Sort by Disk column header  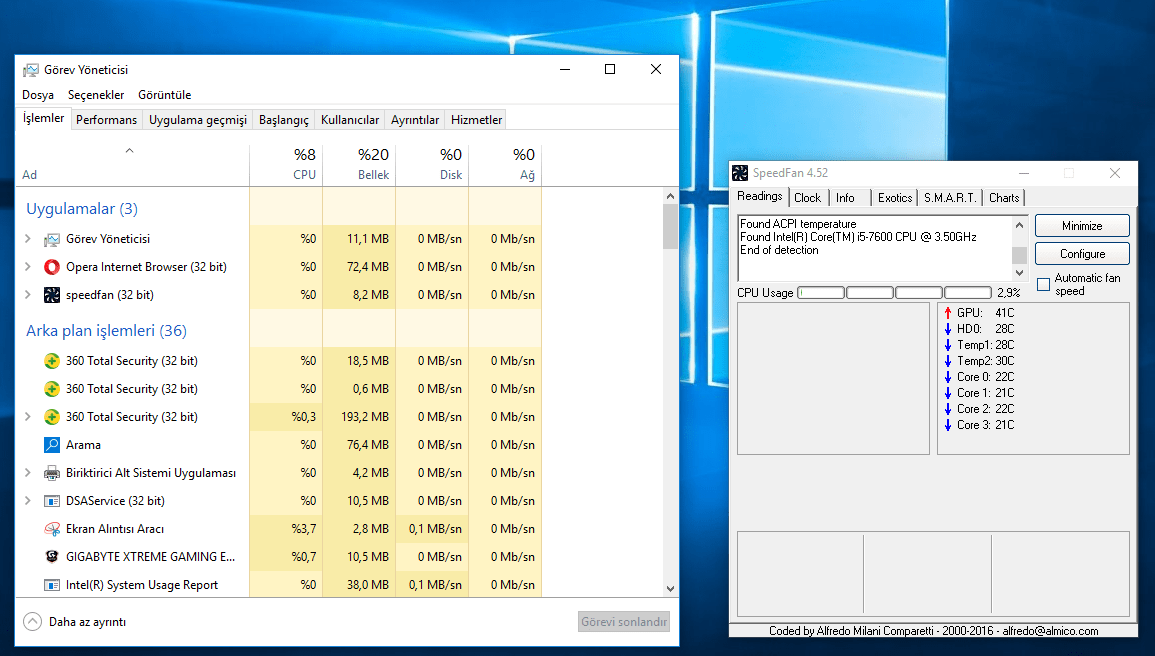pyautogui.click(x=432, y=165)
